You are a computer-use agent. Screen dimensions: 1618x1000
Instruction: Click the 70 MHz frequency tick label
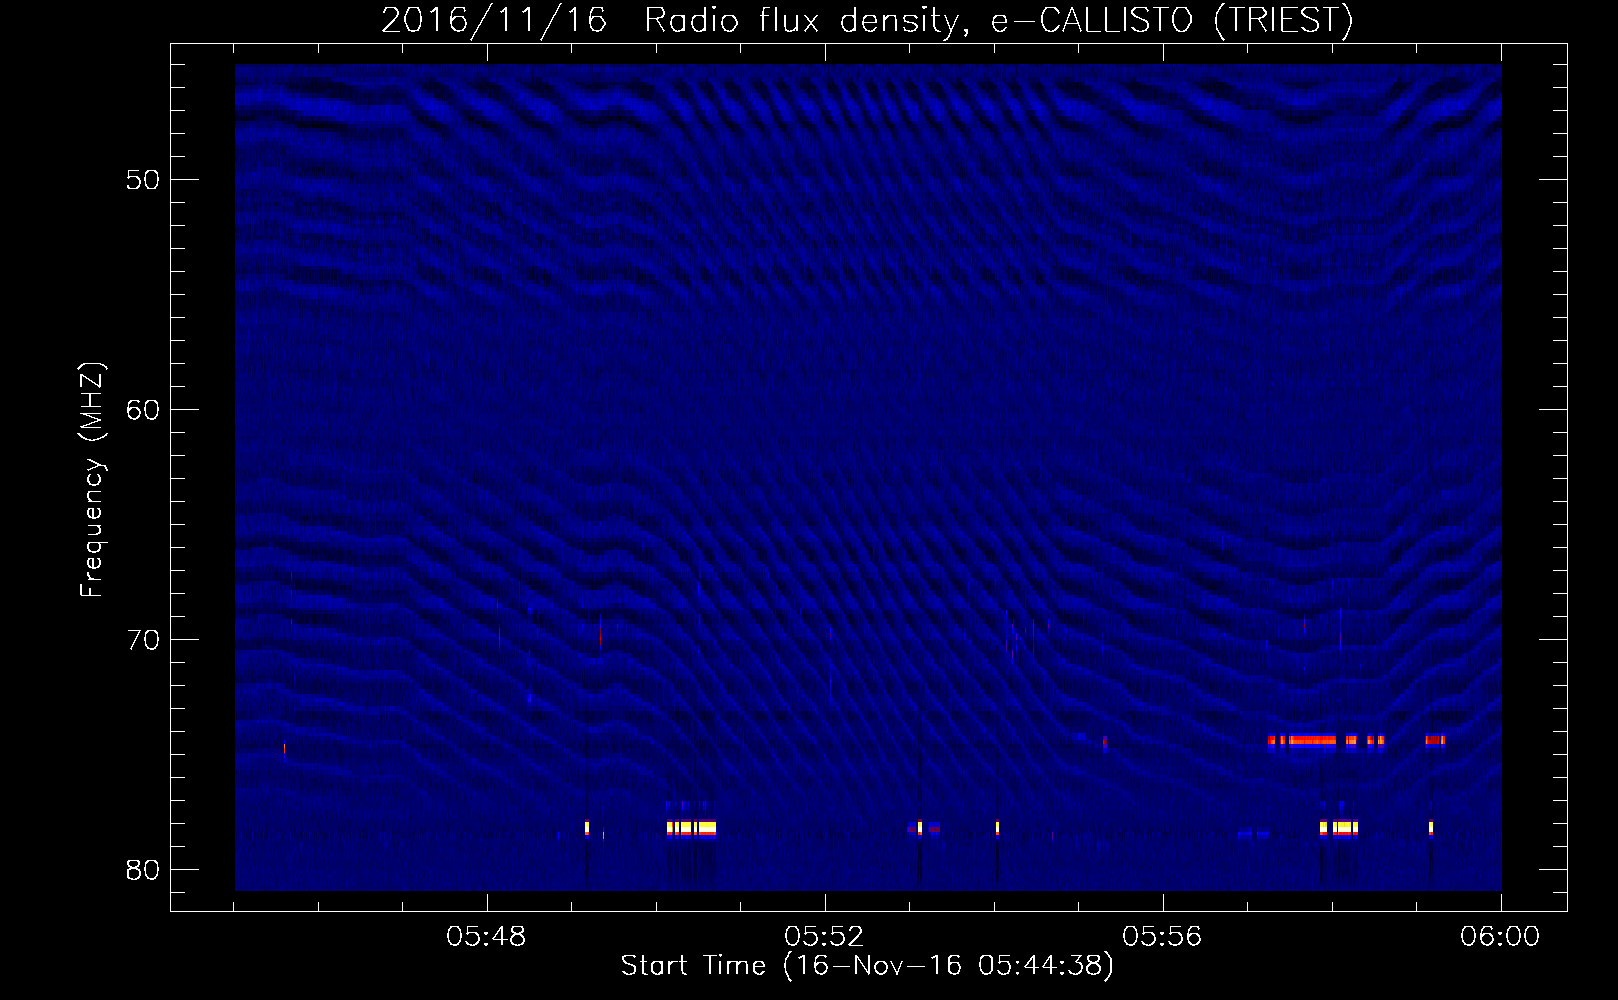pos(144,640)
